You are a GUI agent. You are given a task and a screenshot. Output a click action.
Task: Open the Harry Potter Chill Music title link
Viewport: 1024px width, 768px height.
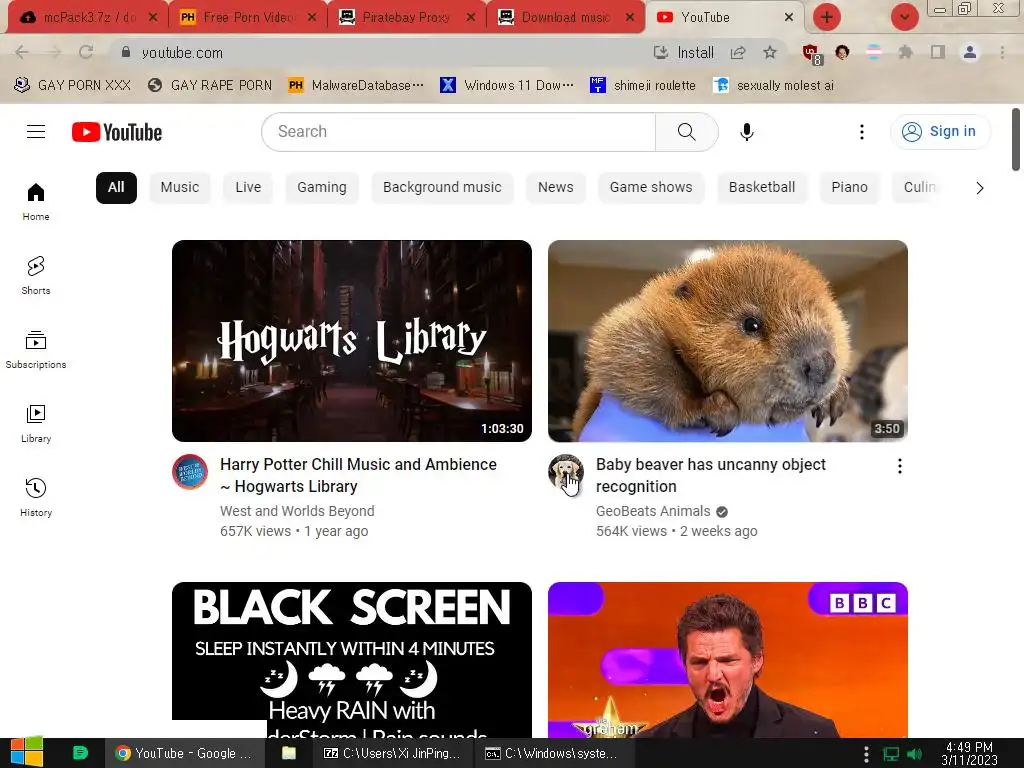[358, 475]
